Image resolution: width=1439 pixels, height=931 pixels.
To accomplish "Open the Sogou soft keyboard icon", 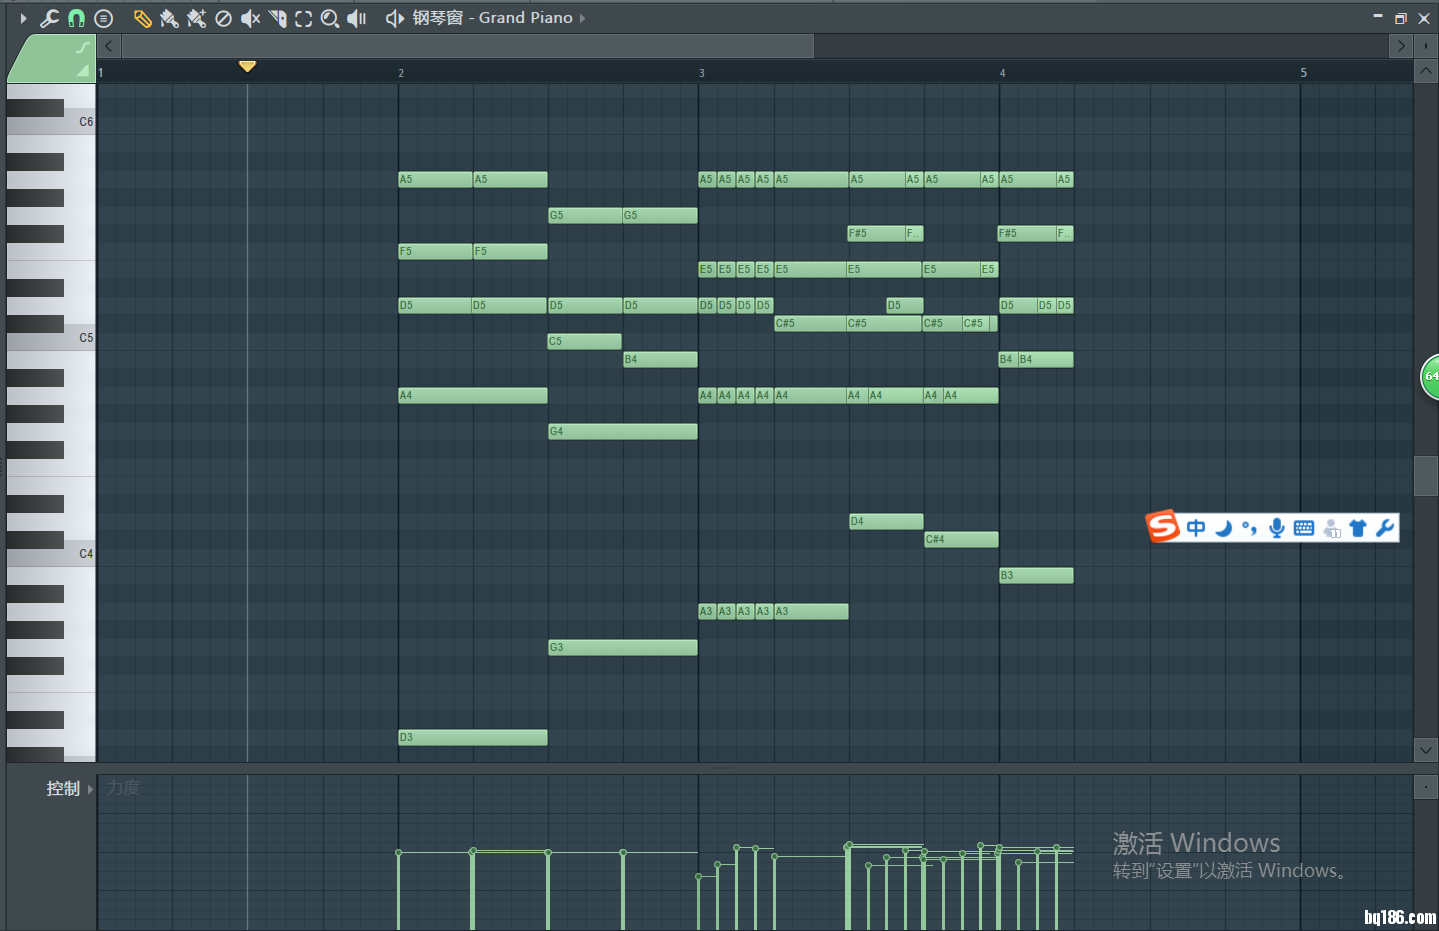I will pos(1304,528).
